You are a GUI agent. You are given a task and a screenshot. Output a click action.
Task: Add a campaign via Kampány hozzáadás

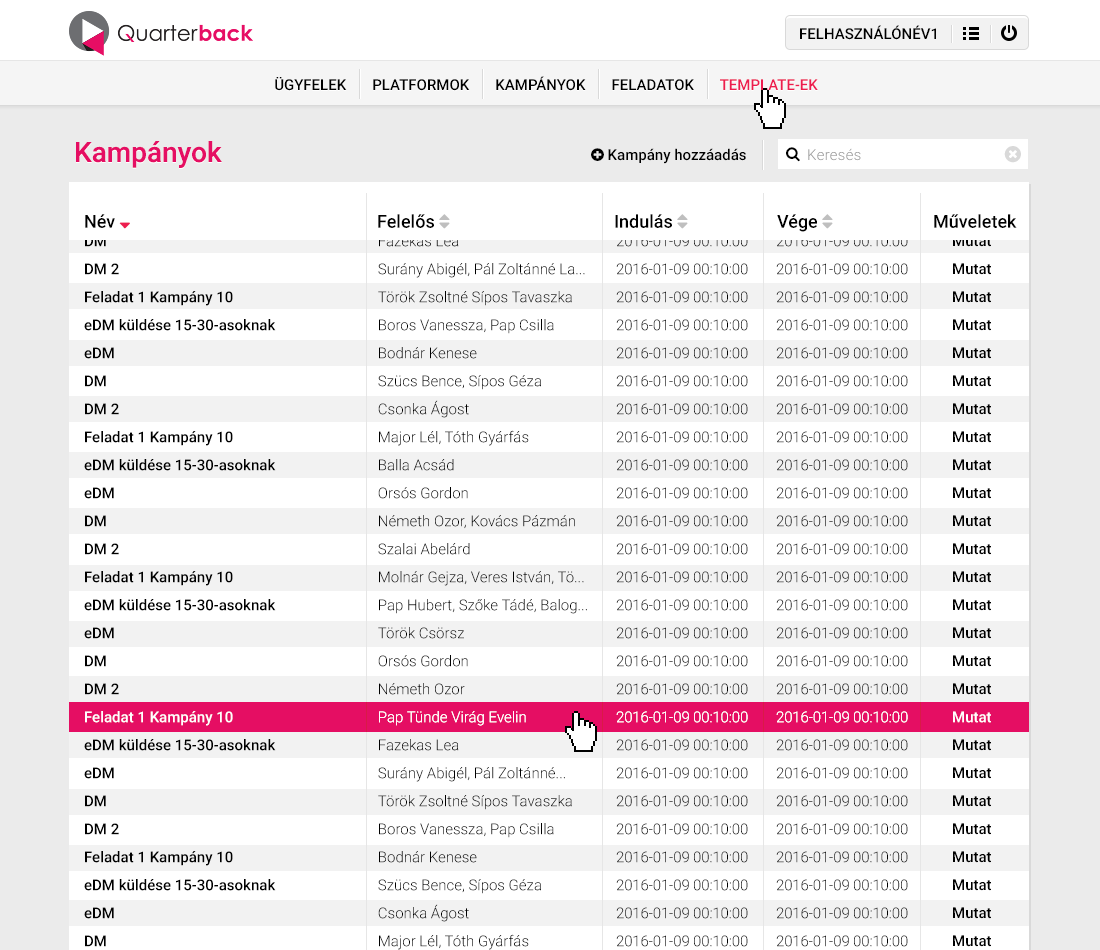(669, 155)
